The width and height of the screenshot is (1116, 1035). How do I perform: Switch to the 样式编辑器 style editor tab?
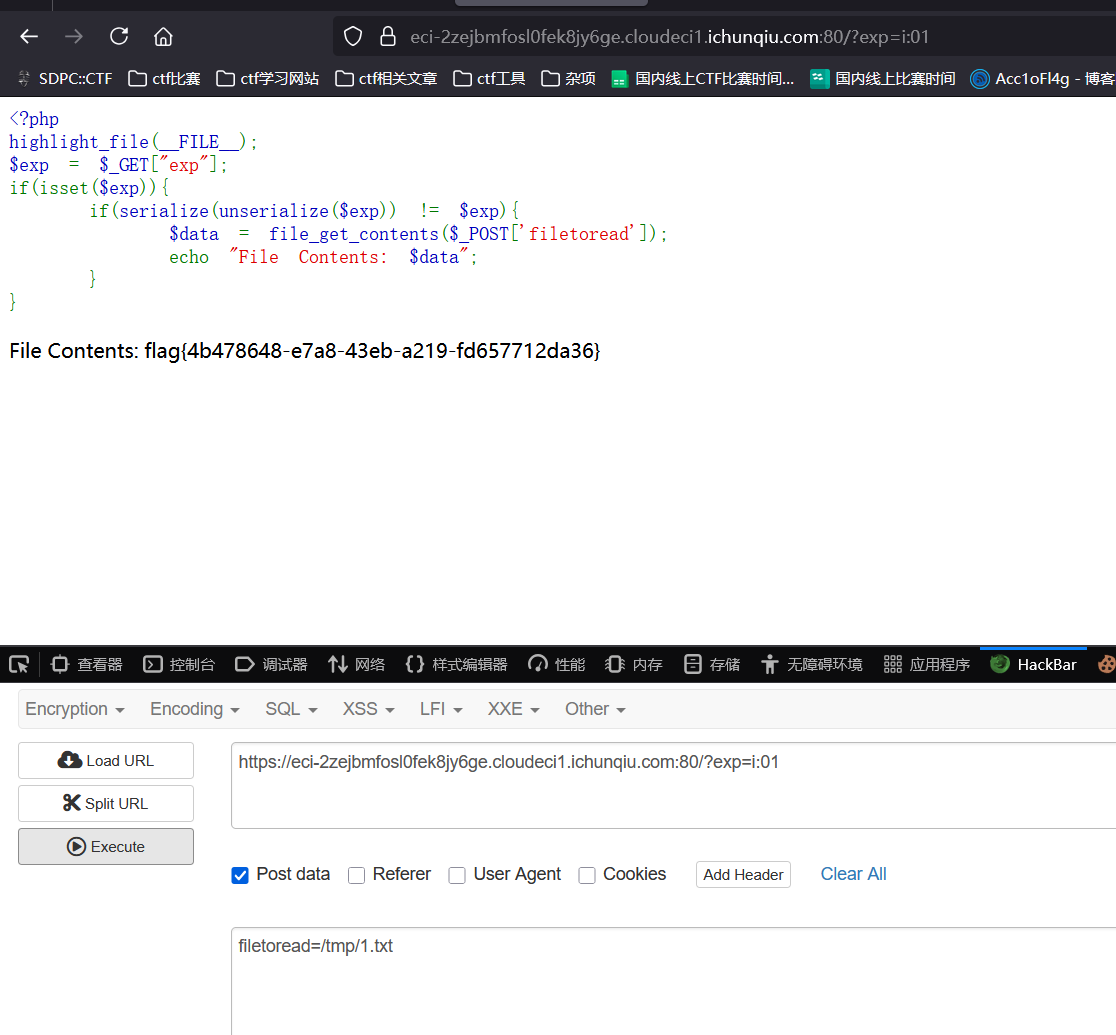pyautogui.click(x=456, y=664)
